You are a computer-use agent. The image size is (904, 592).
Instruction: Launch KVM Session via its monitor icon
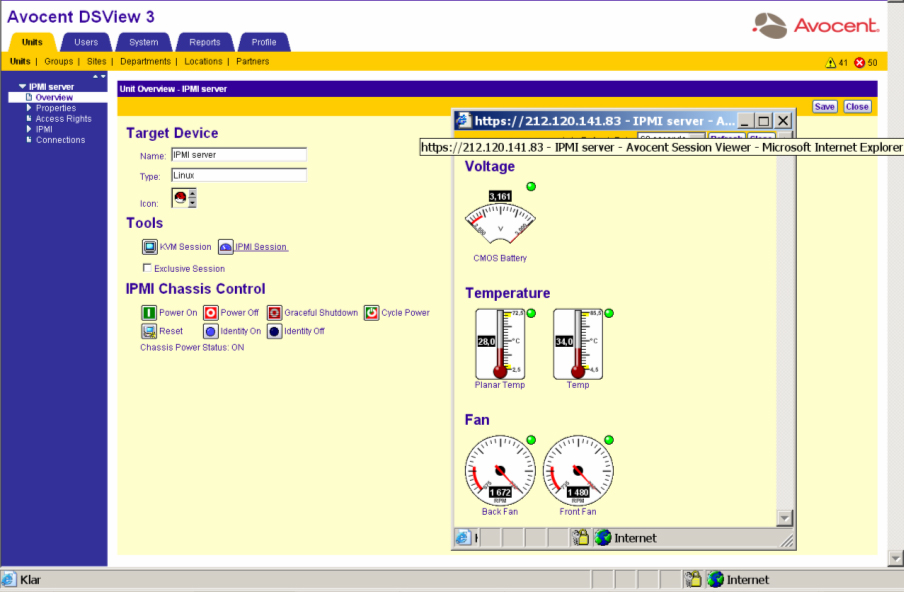coord(149,247)
